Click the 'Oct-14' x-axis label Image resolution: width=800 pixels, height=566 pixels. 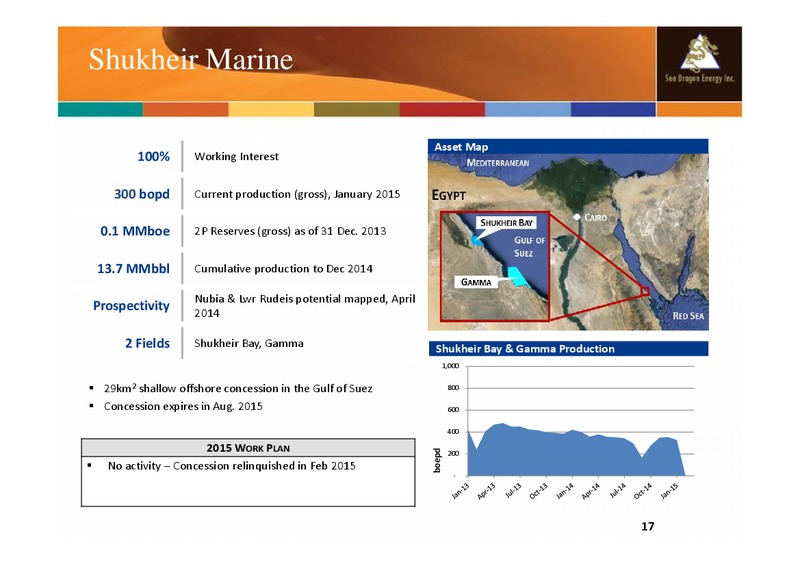point(643,491)
